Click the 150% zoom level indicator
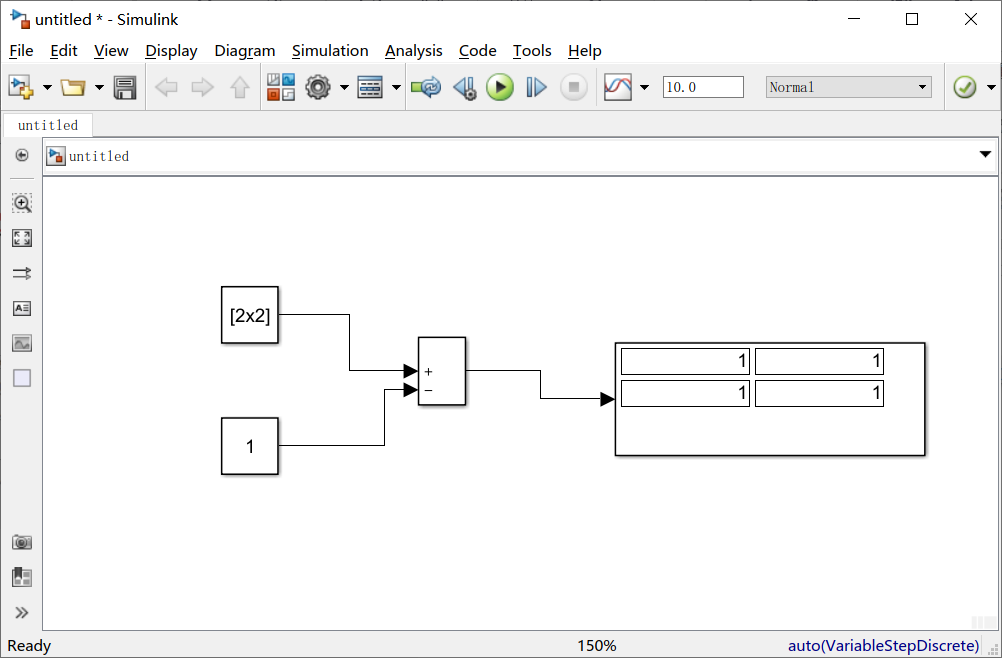 [596, 645]
